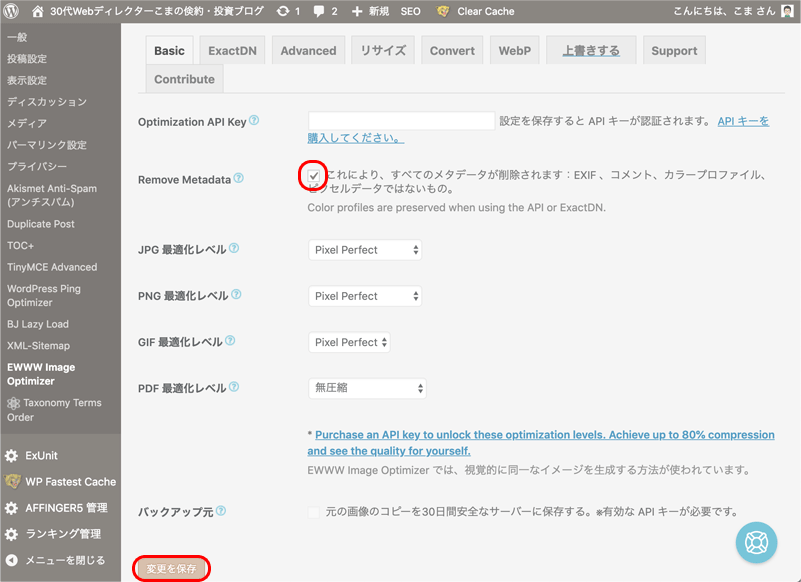Click the Taxonomy Terms Order icon
The width and height of the screenshot is (801, 582).
[x=13, y=403]
